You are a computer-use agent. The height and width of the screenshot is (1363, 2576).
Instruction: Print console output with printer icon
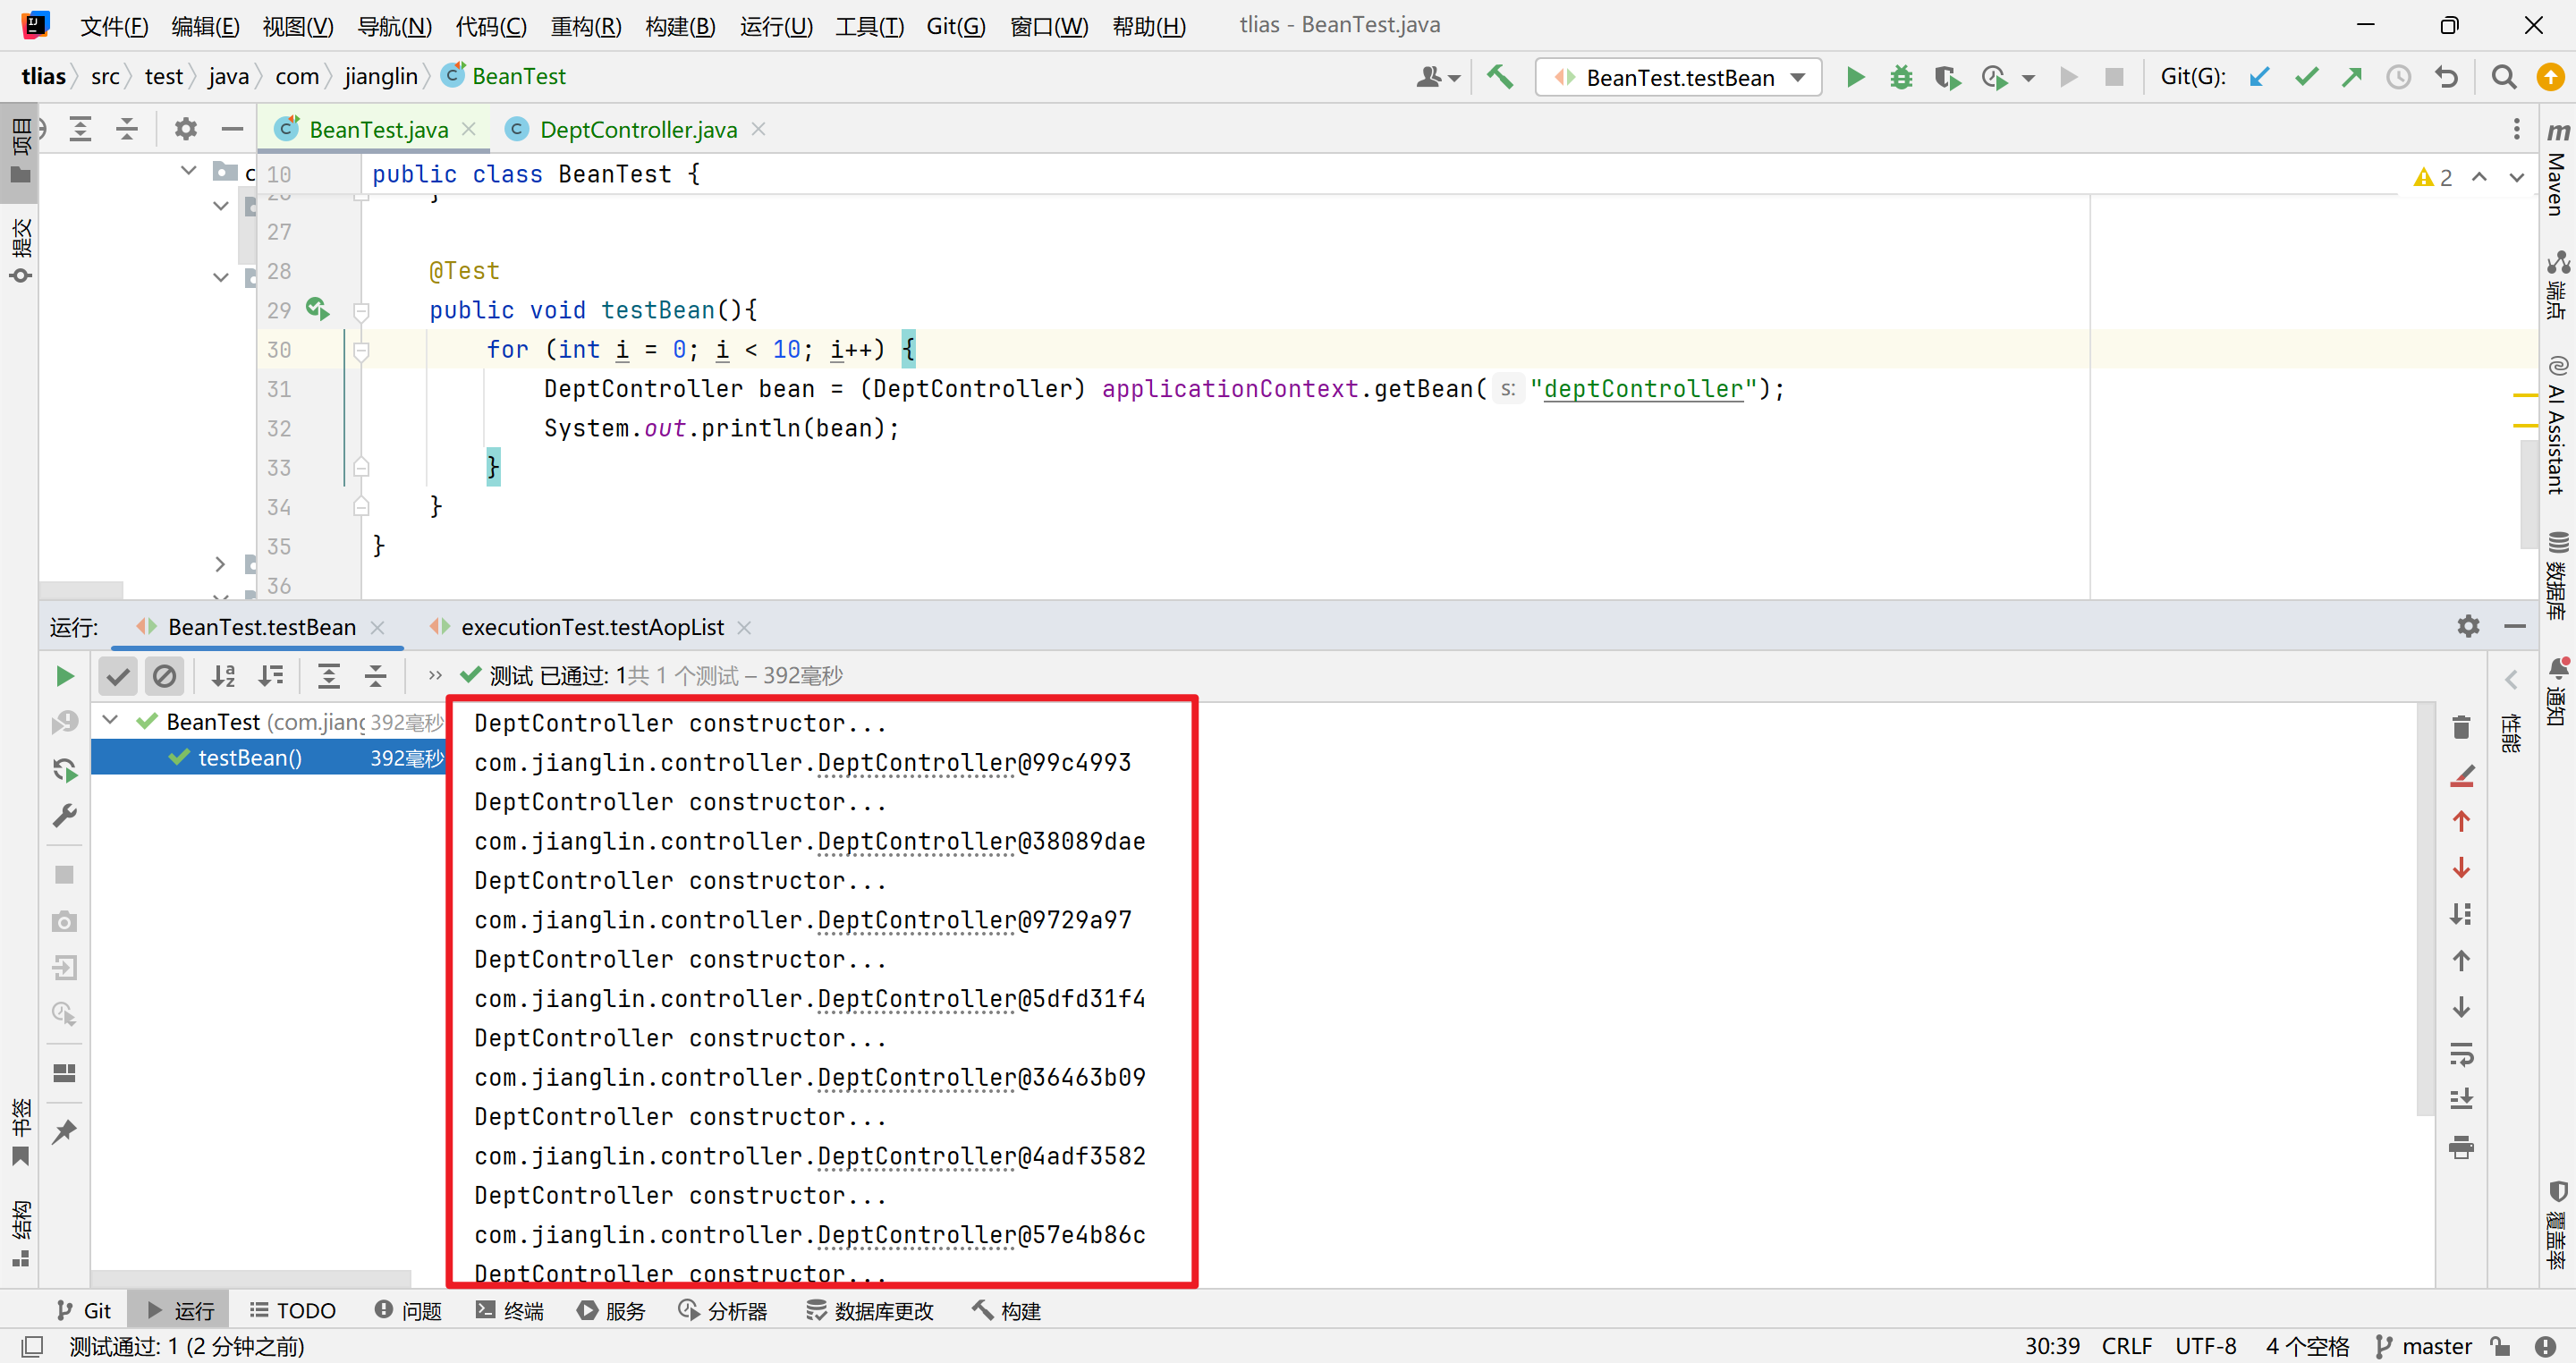(2461, 1147)
